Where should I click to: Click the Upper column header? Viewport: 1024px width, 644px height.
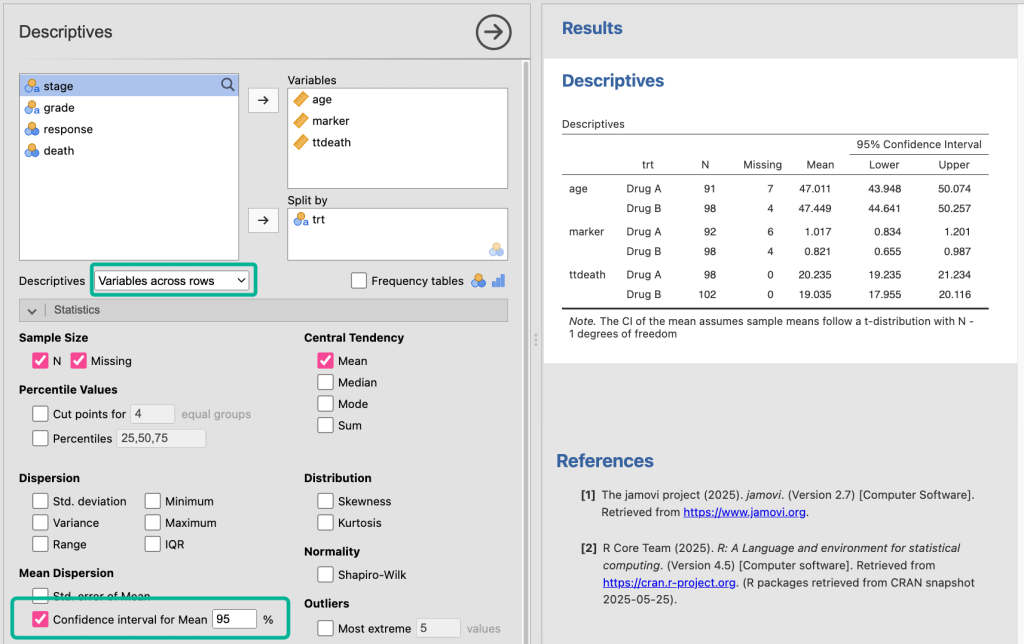point(954,165)
